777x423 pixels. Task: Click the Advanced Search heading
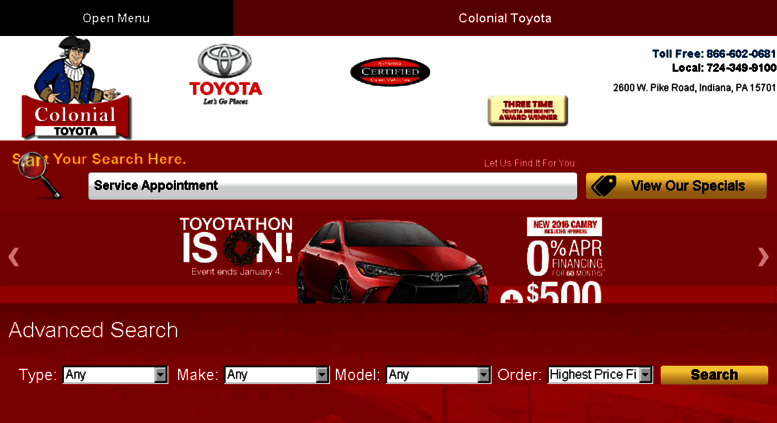point(93,330)
